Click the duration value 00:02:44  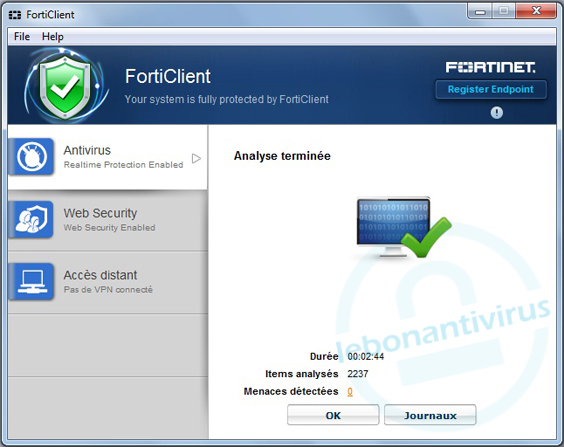pyautogui.click(x=365, y=356)
